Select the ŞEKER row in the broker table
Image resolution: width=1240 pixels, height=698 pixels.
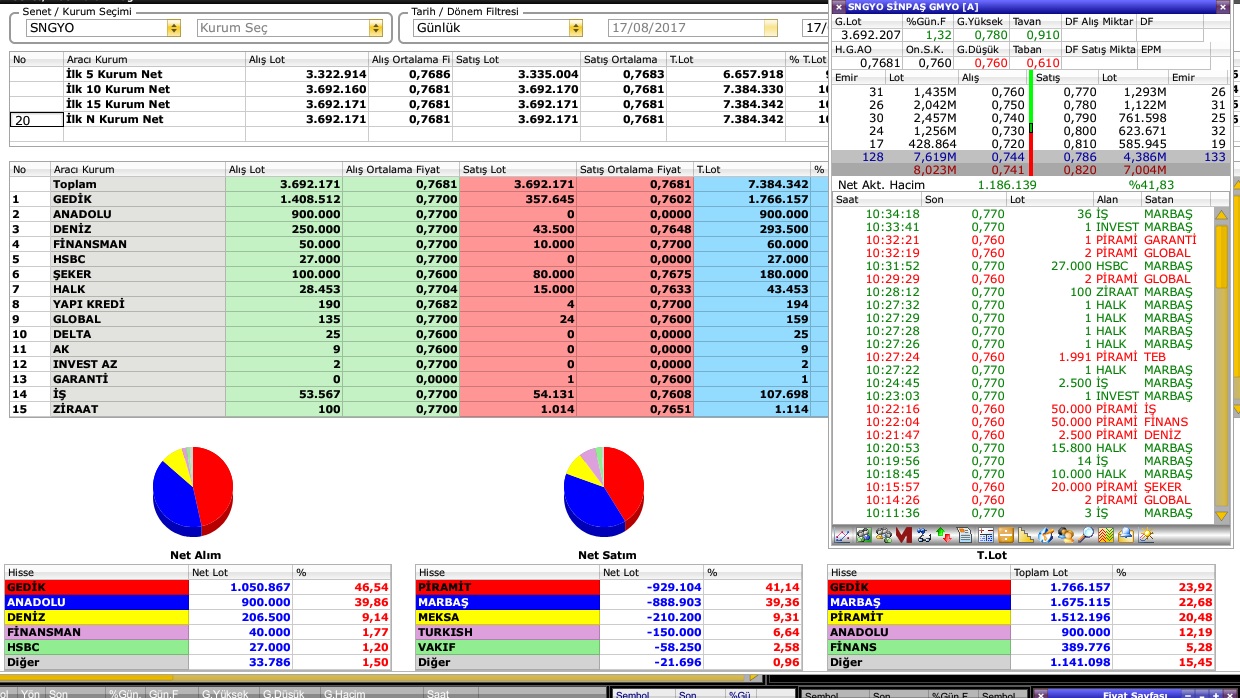(x=420, y=274)
